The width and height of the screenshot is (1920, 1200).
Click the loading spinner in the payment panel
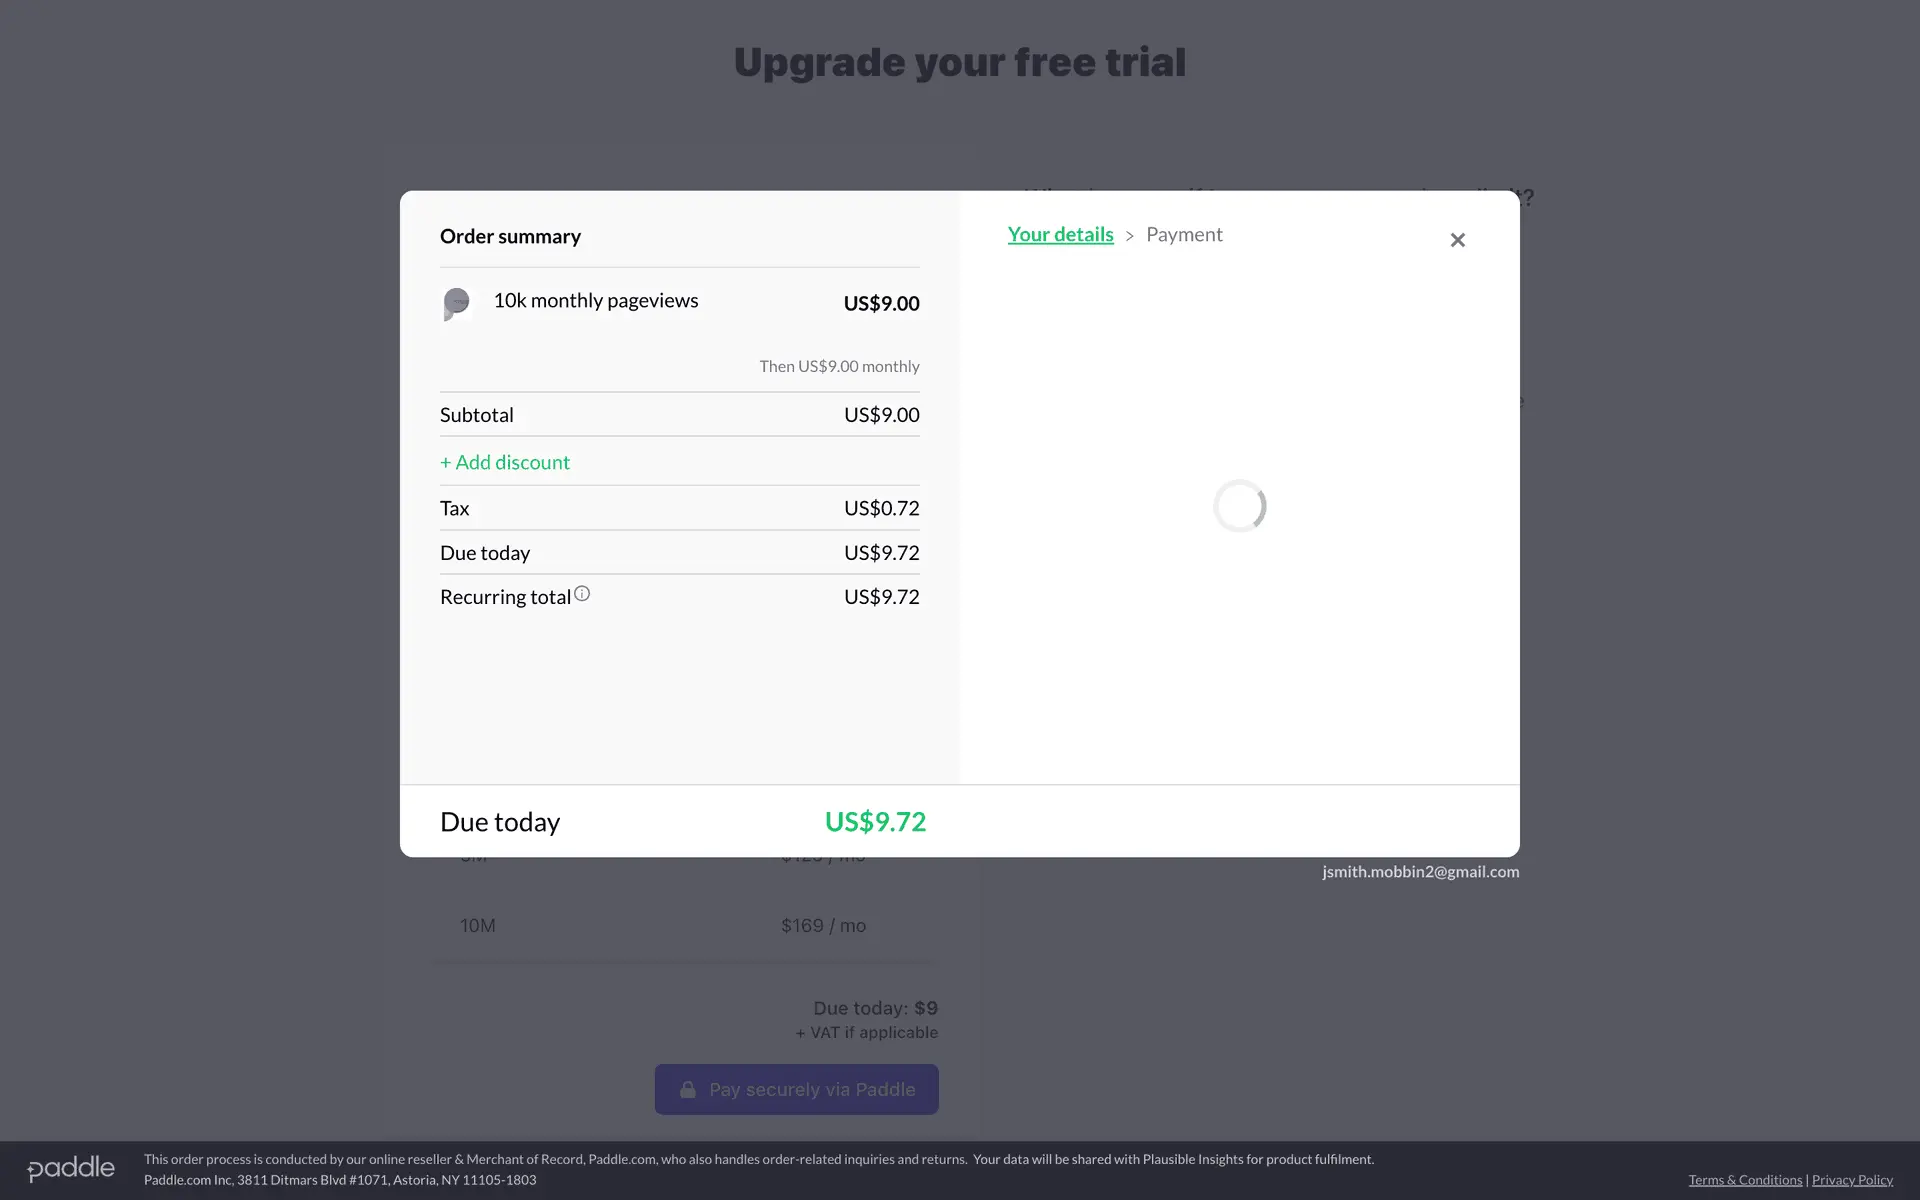click(1239, 506)
